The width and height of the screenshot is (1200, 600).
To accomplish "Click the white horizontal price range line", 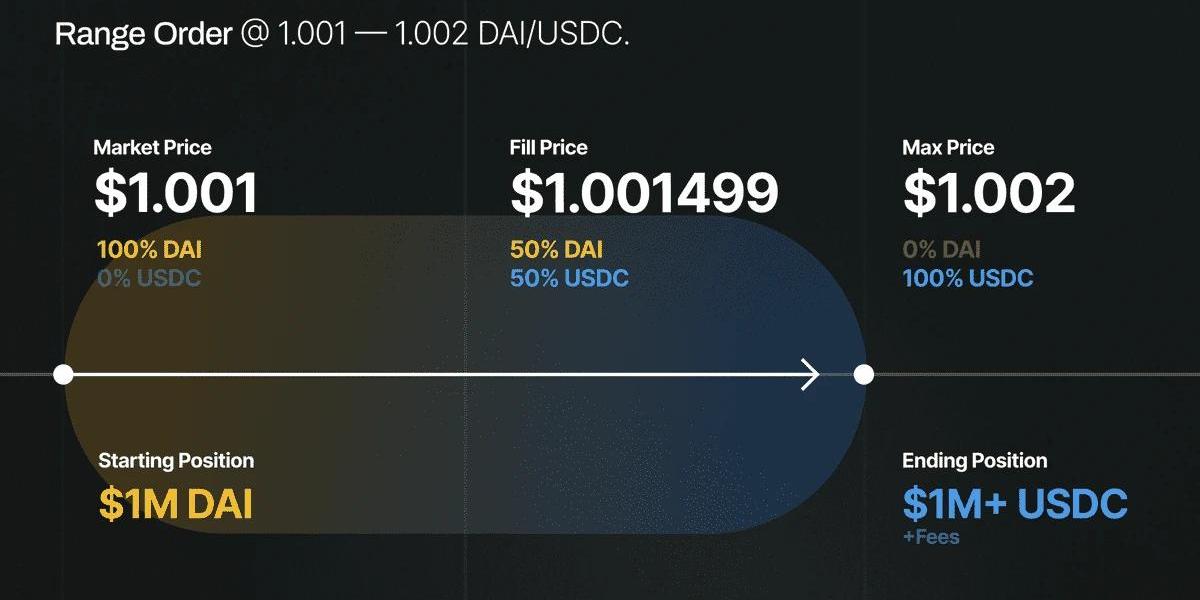I will coord(430,375).
